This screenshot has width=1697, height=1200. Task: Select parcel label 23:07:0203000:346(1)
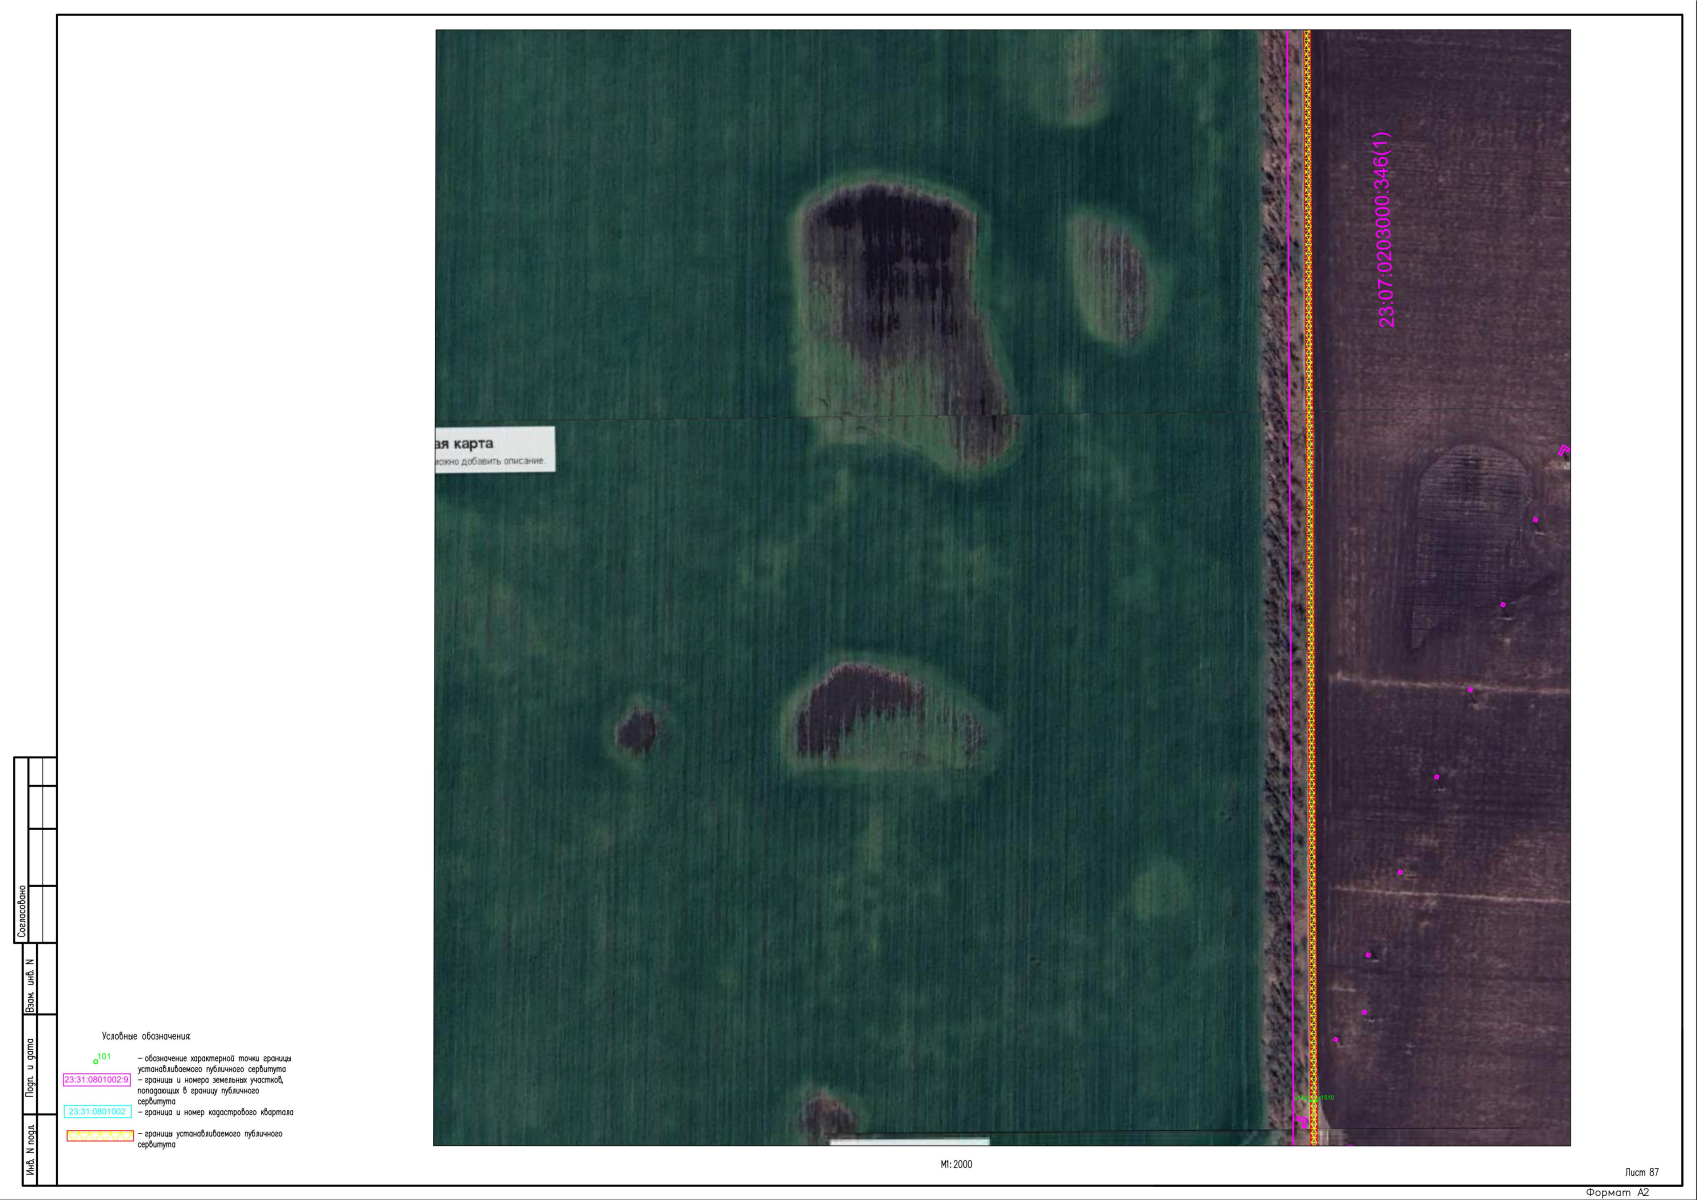[x=1384, y=230]
